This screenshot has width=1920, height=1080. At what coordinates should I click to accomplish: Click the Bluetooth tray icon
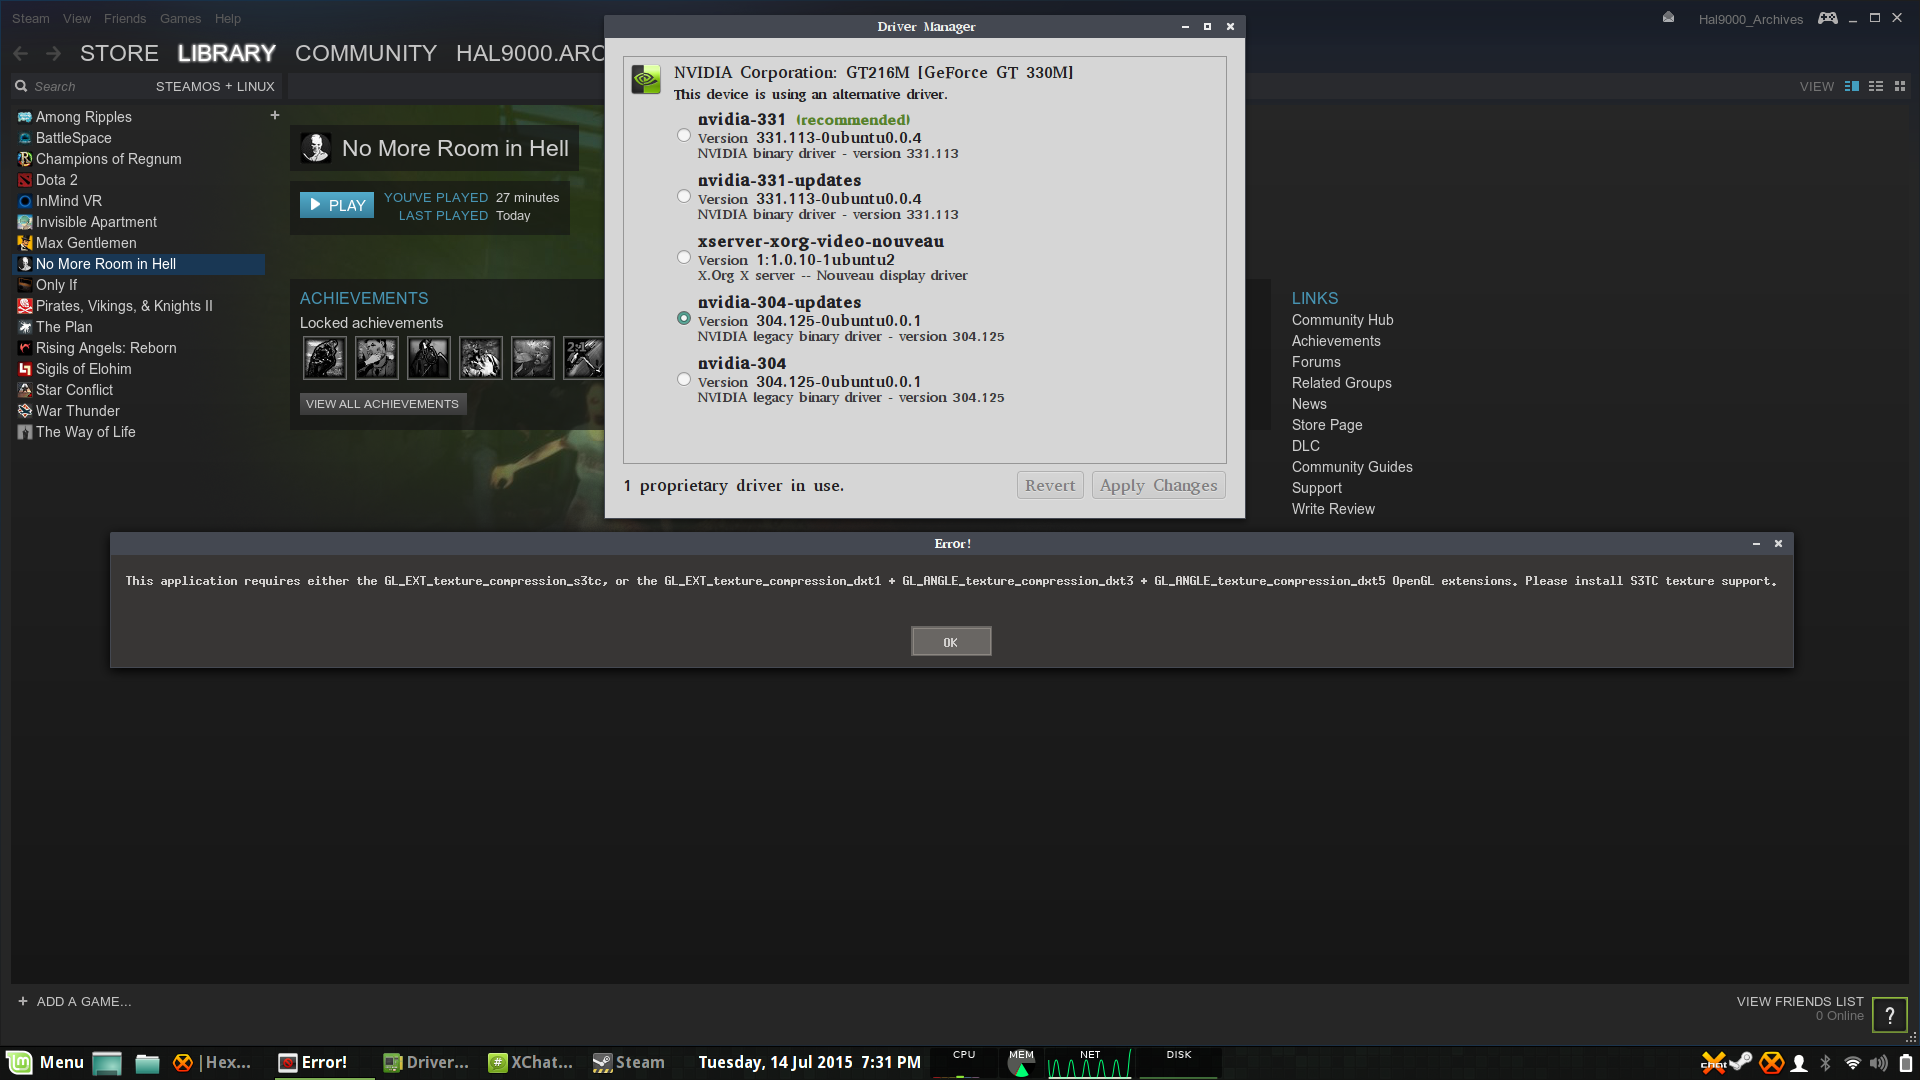1825,1063
